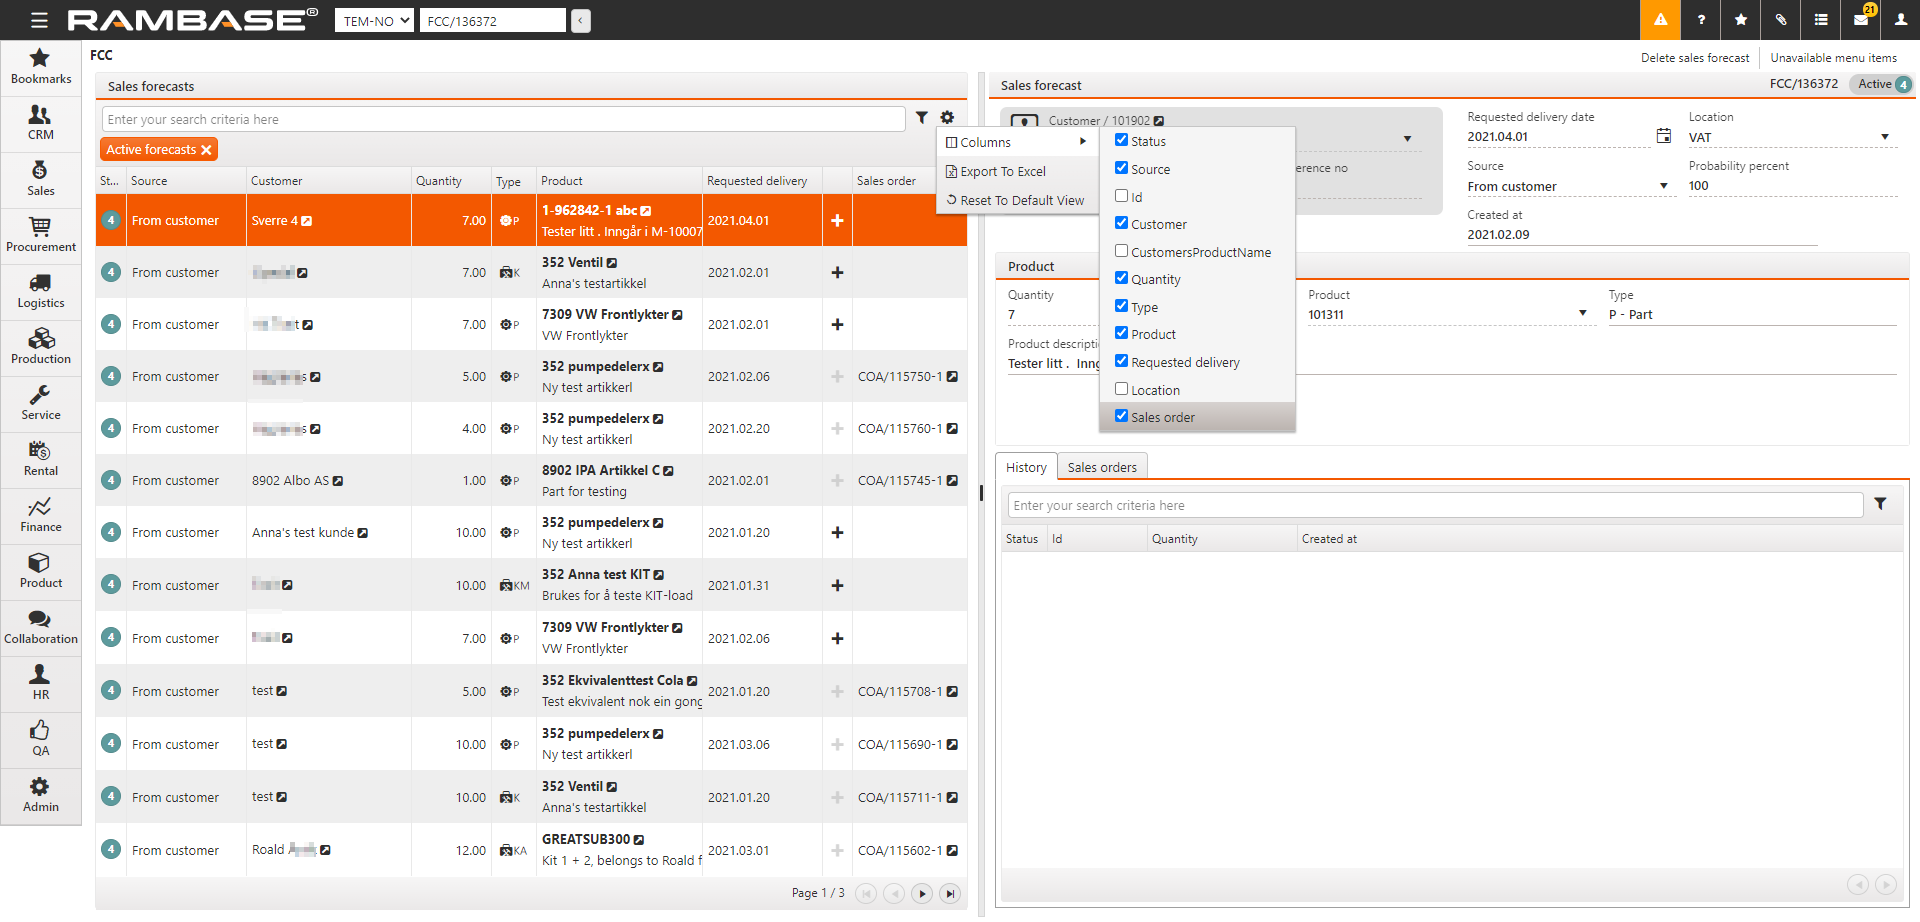The image size is (1920, 922).
Task: Enable the Location column checkbox
Action: click(1122, 389)
